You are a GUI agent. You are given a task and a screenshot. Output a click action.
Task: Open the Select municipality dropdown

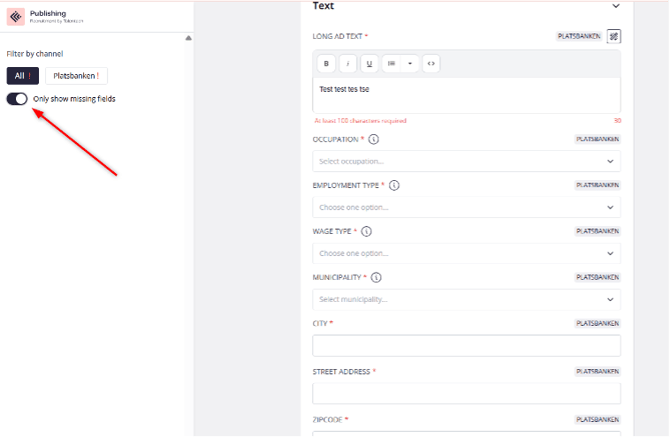466,299
